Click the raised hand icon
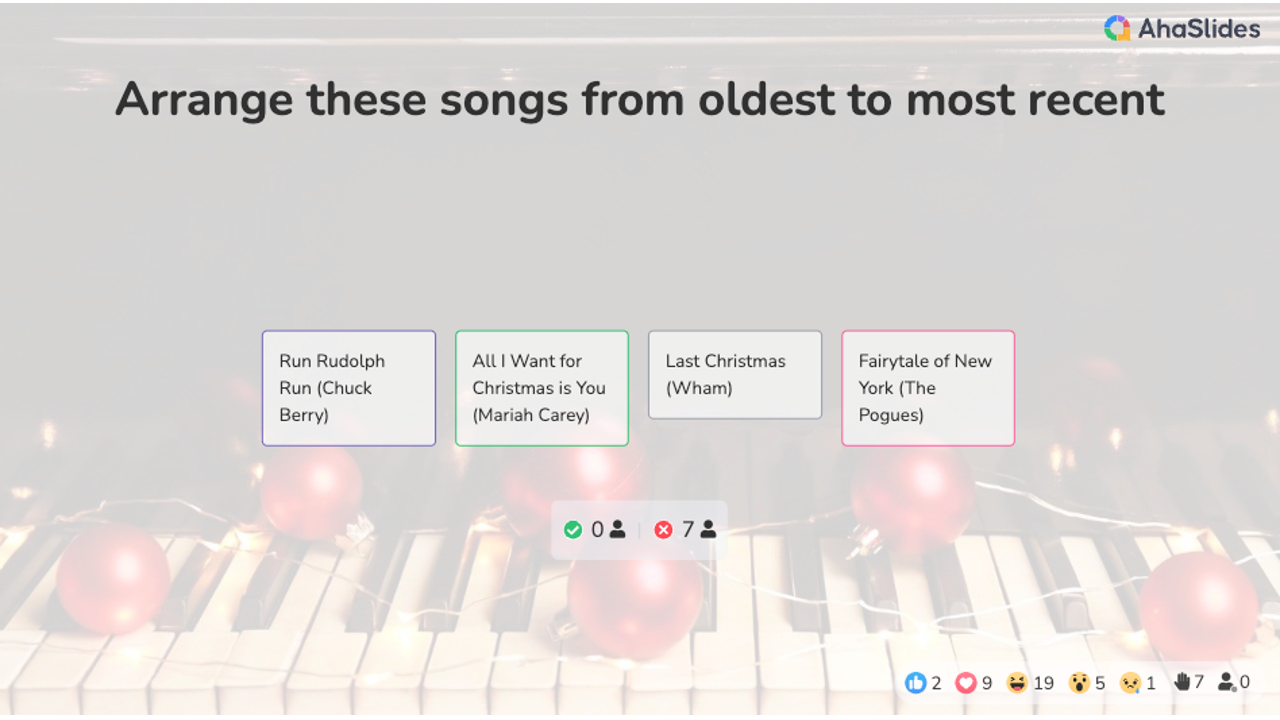 pyautogui.click(x=1182, y=682)
